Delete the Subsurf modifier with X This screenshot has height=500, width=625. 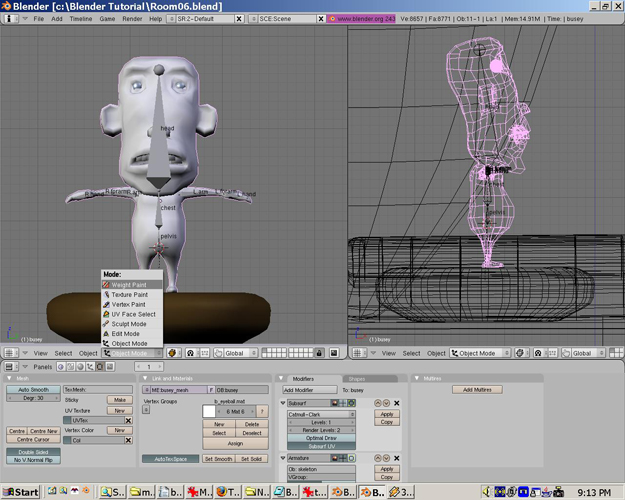tap(396, 403)
